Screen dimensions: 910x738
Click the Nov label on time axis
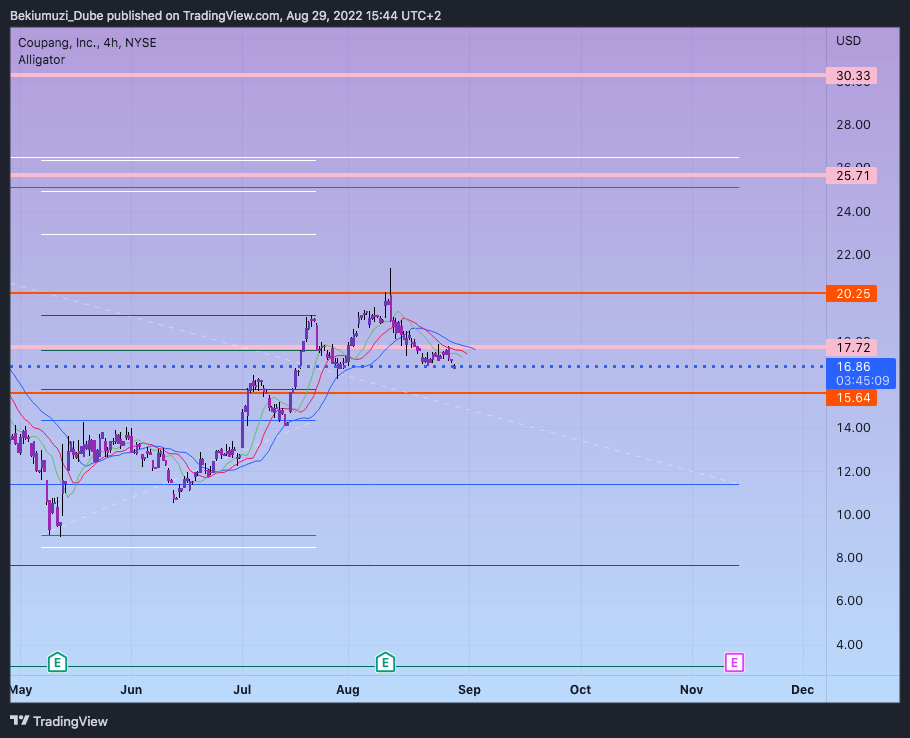click(691, 689)
